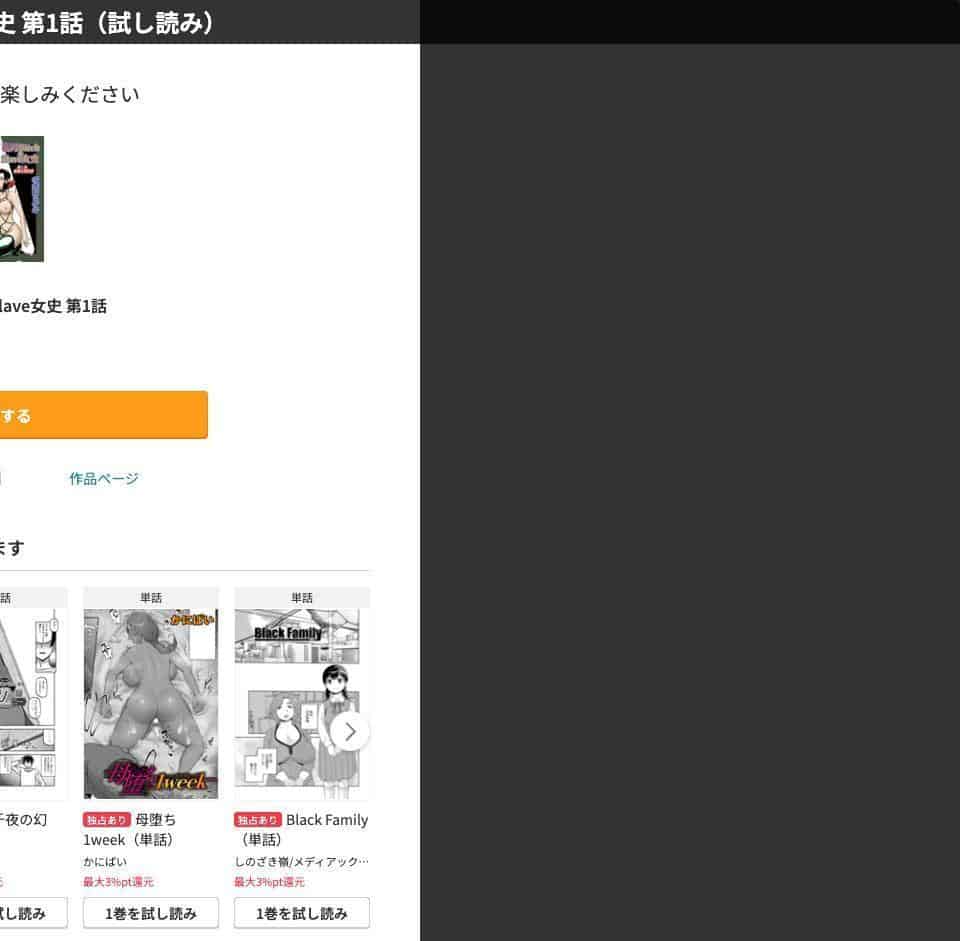Visit author しのざき嶺/メディアック link
Viewport: 960px width, 941px height.
tap(301, 861)
